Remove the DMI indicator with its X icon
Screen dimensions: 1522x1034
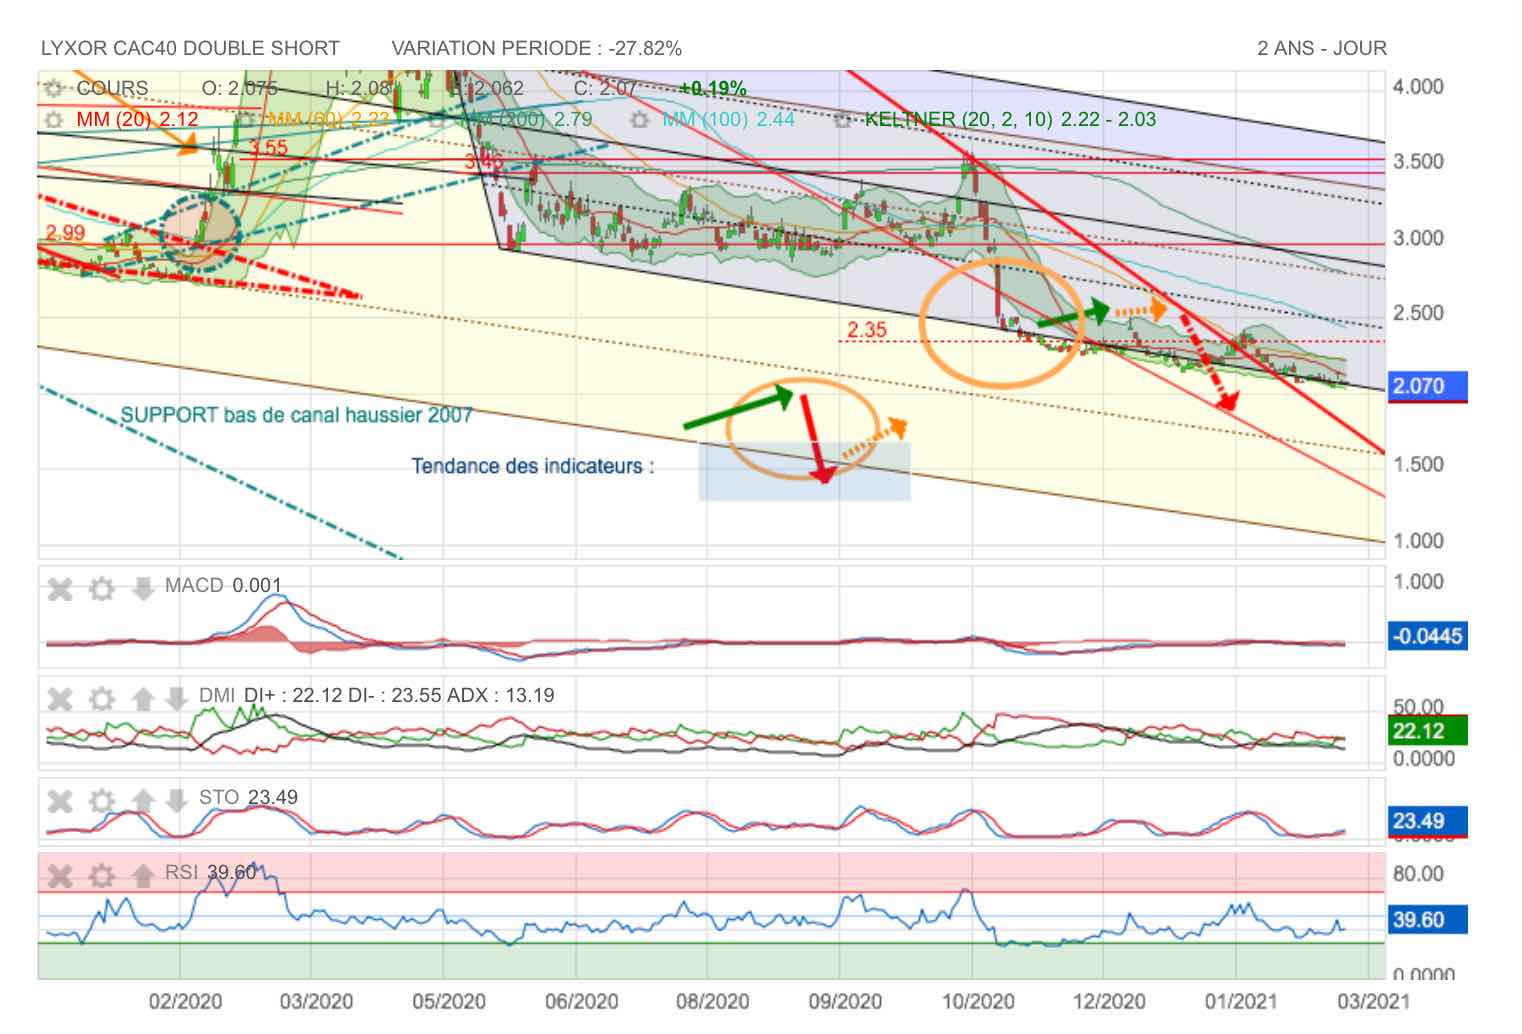(60, 697)
